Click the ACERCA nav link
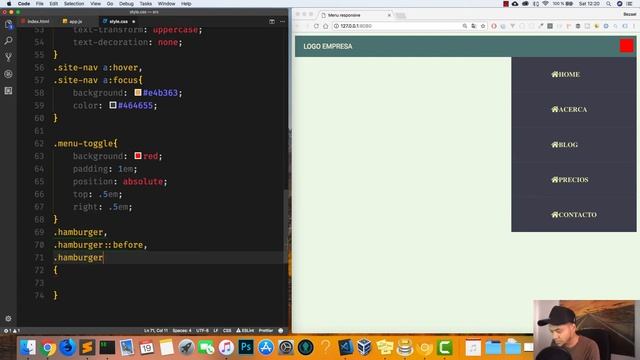640x360 pixels. pos(569,109)
